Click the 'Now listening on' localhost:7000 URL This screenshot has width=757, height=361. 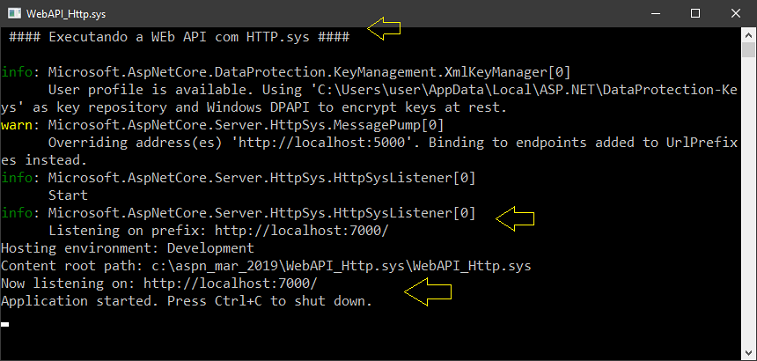(230, 283)
